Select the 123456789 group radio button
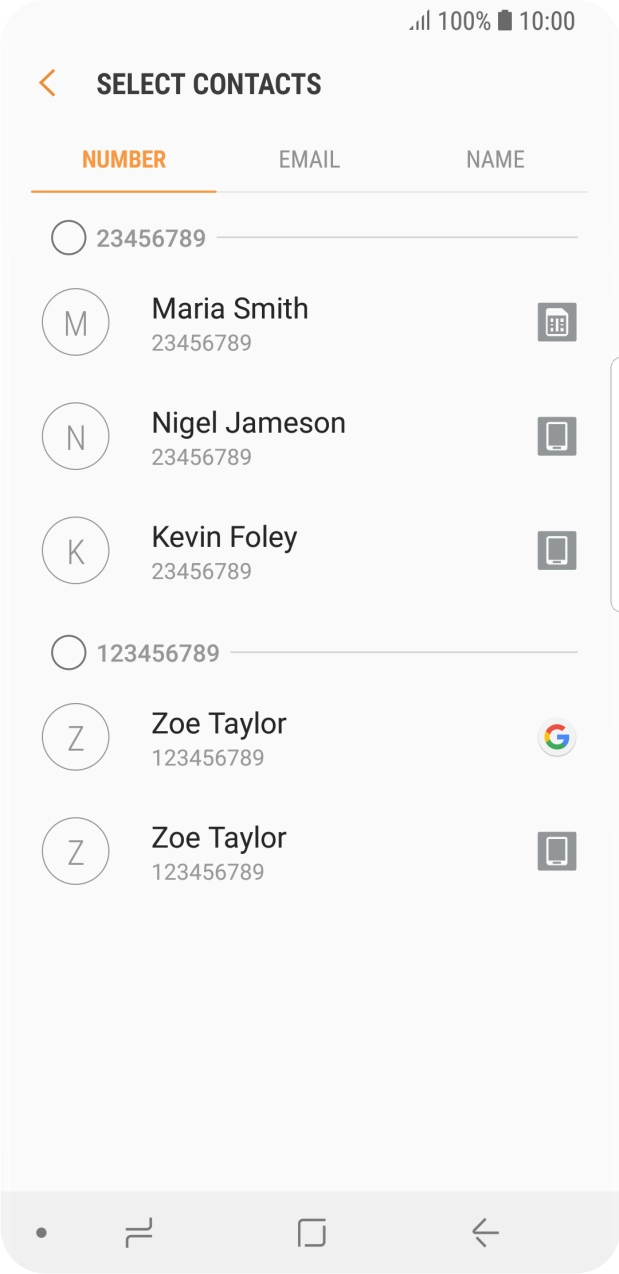Screen dimensions: 619x1274 tap(68, 653)
